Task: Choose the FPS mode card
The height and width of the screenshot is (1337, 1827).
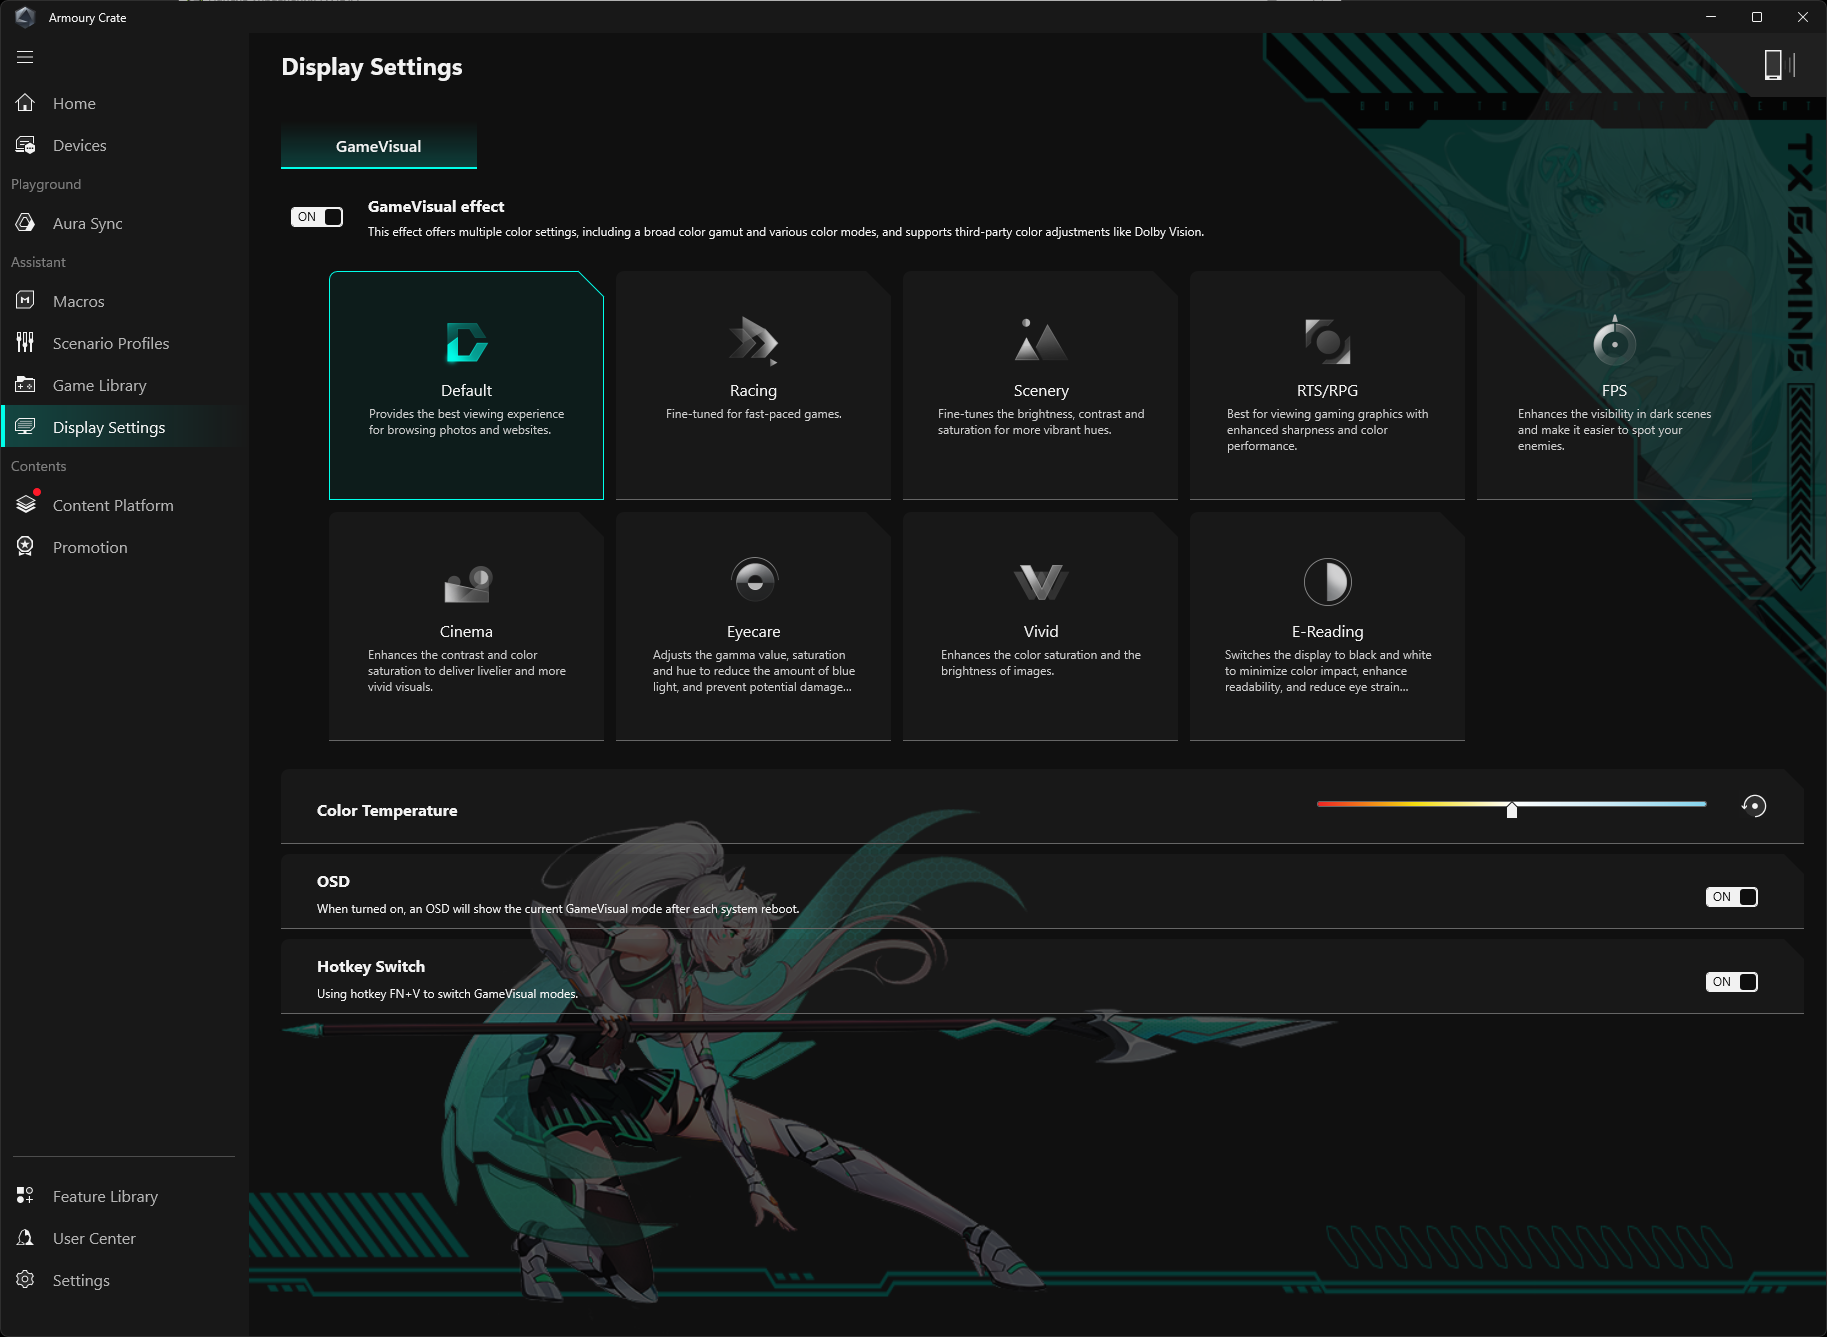Action: click(x=1614, y=385)
